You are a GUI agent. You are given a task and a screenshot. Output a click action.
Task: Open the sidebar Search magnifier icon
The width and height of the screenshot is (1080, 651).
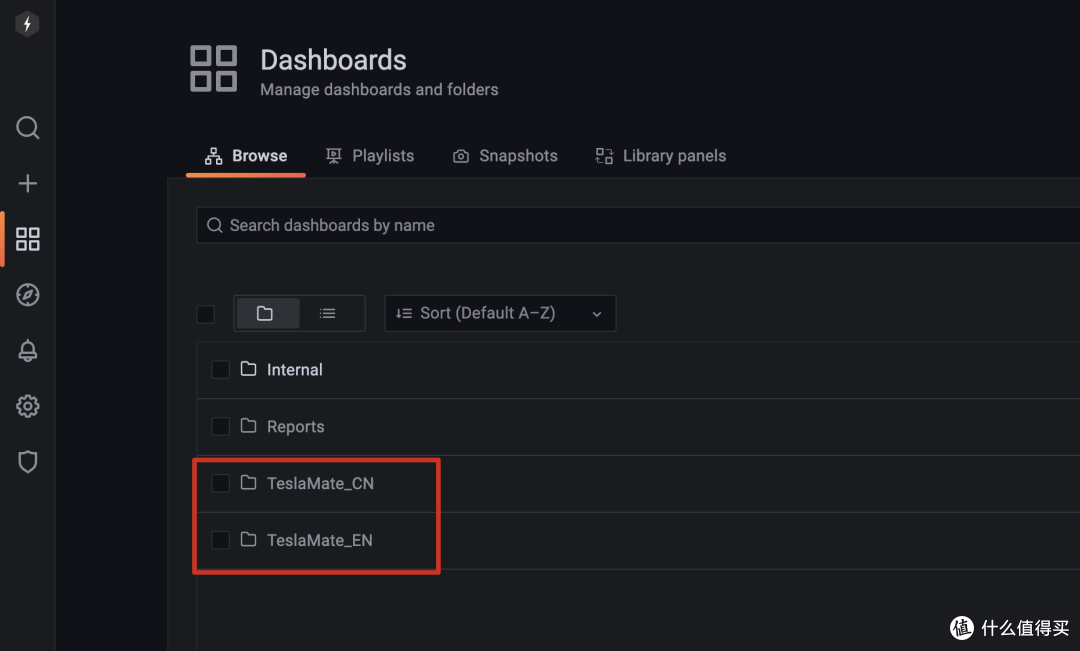coord(28,128)
